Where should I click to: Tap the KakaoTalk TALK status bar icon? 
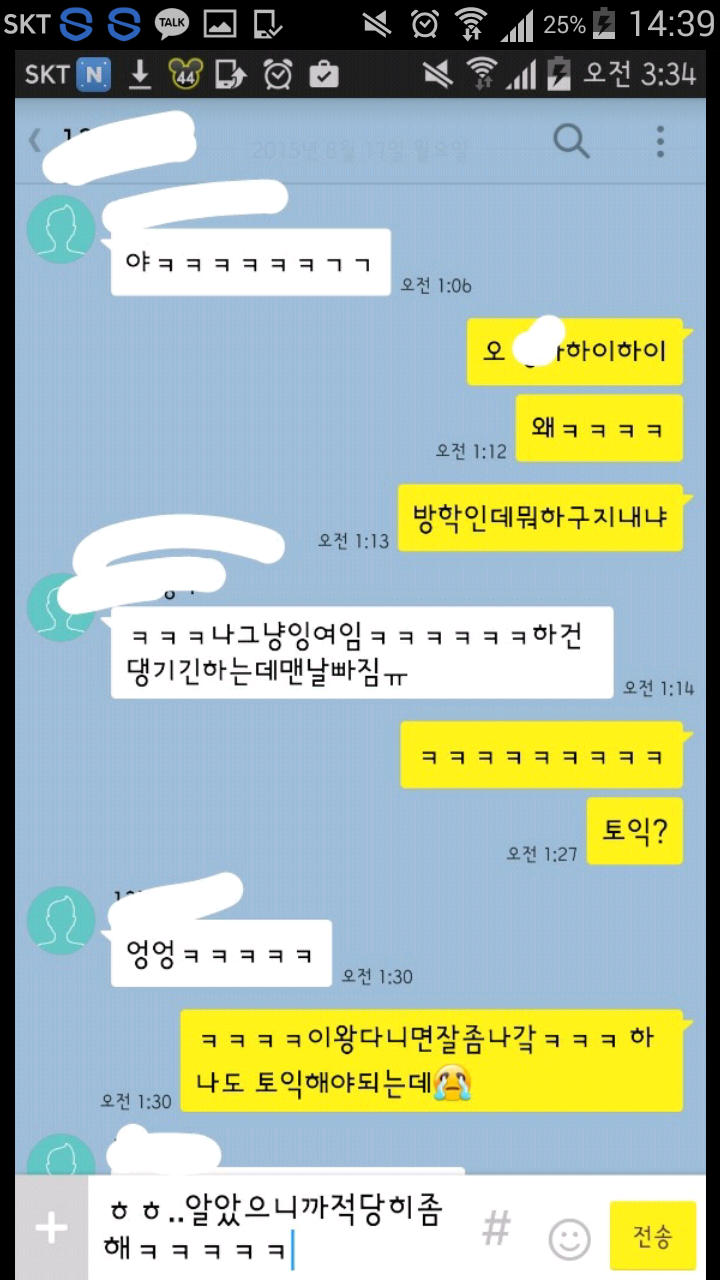(x=172, y=22)
